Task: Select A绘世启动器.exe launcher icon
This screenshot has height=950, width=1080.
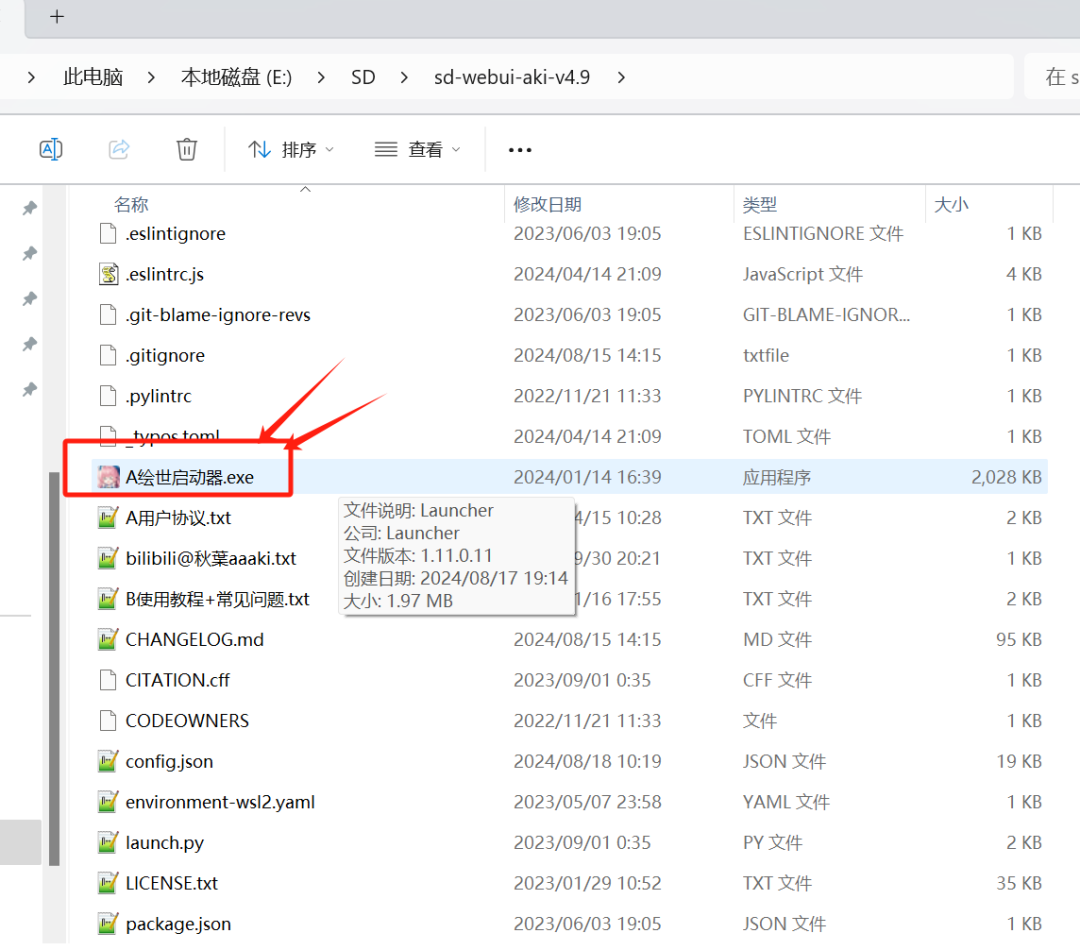Action: point(108,477)
